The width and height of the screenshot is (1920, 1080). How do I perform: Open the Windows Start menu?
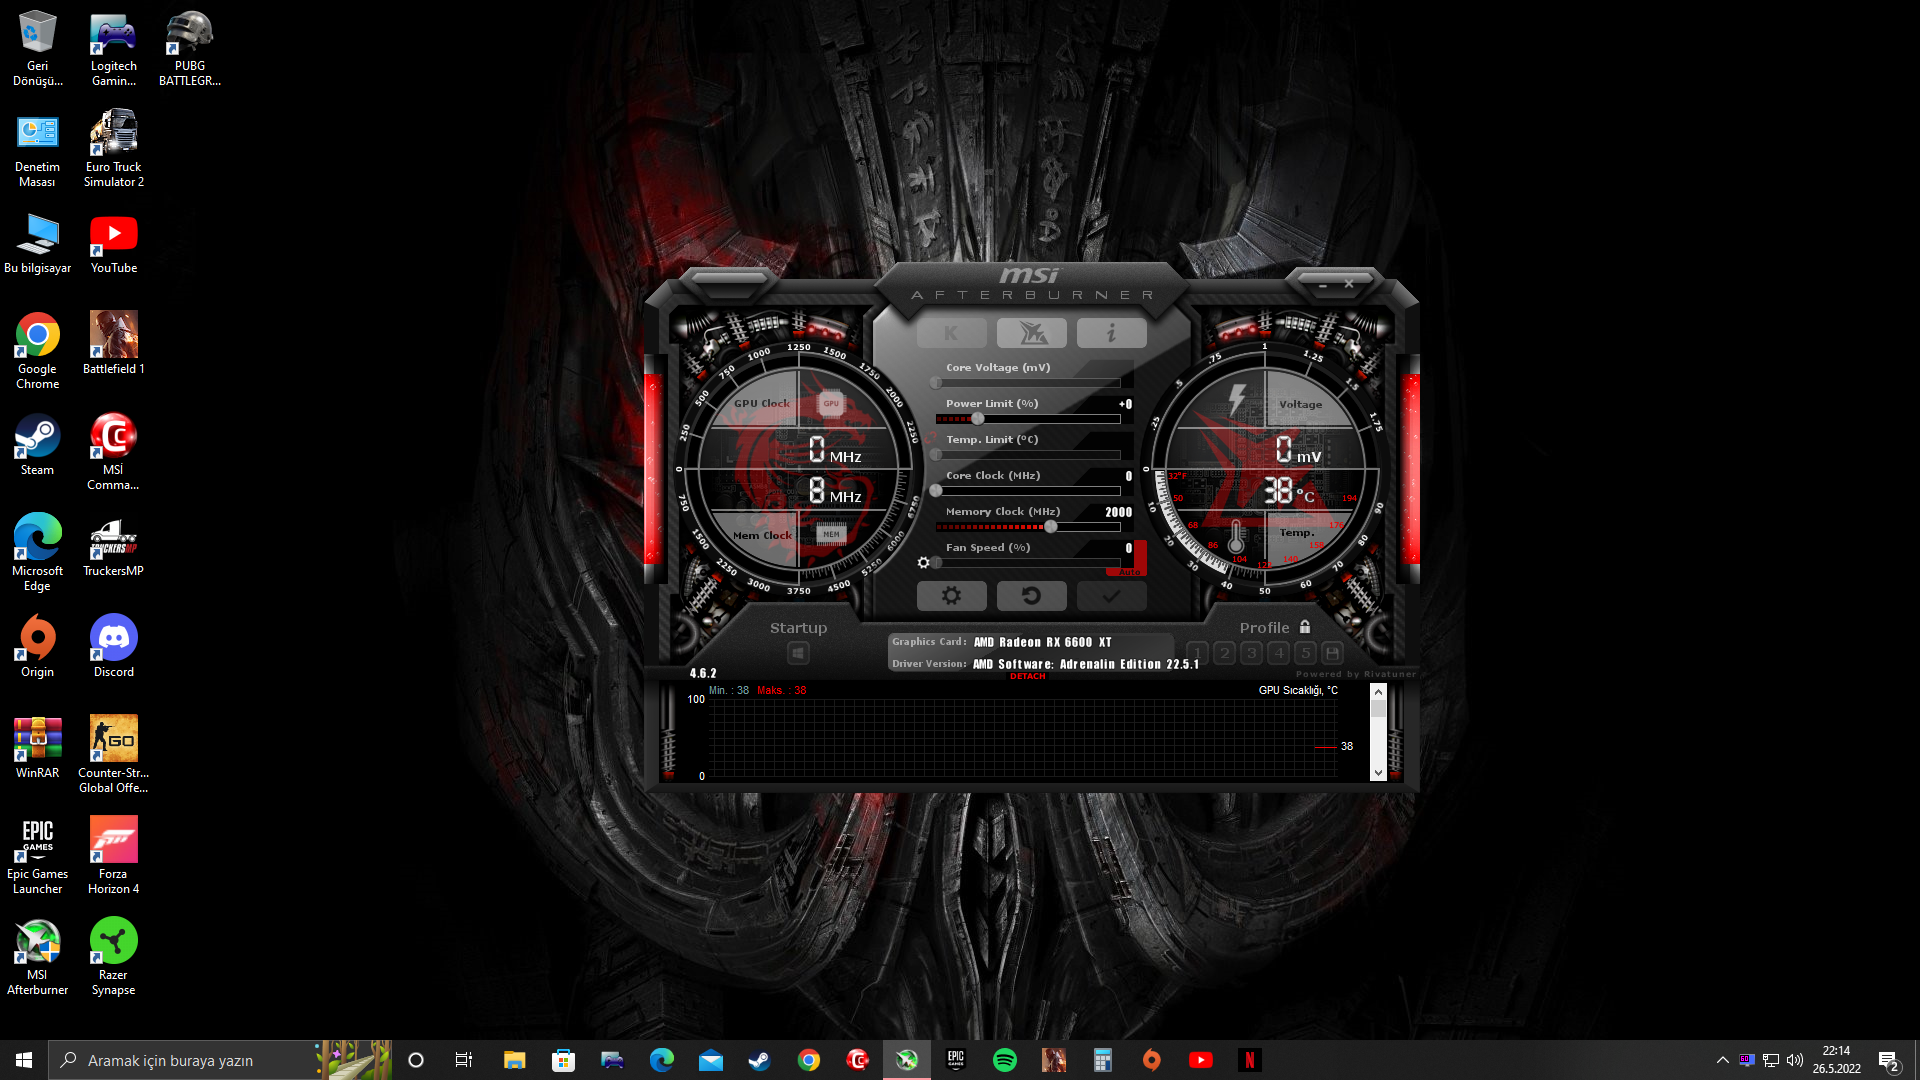[x=24, y=1060]
